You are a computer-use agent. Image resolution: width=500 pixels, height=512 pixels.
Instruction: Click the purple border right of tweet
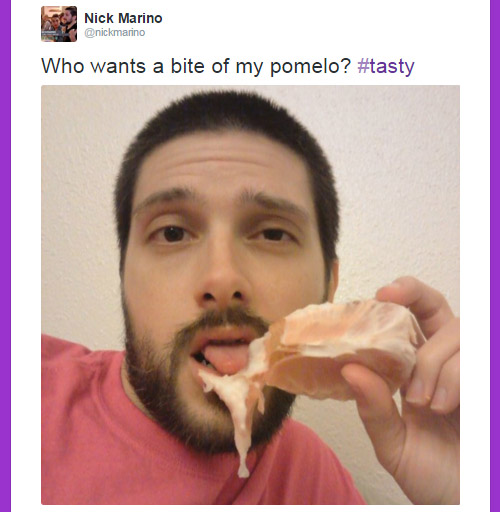click(x=495, y=256)
